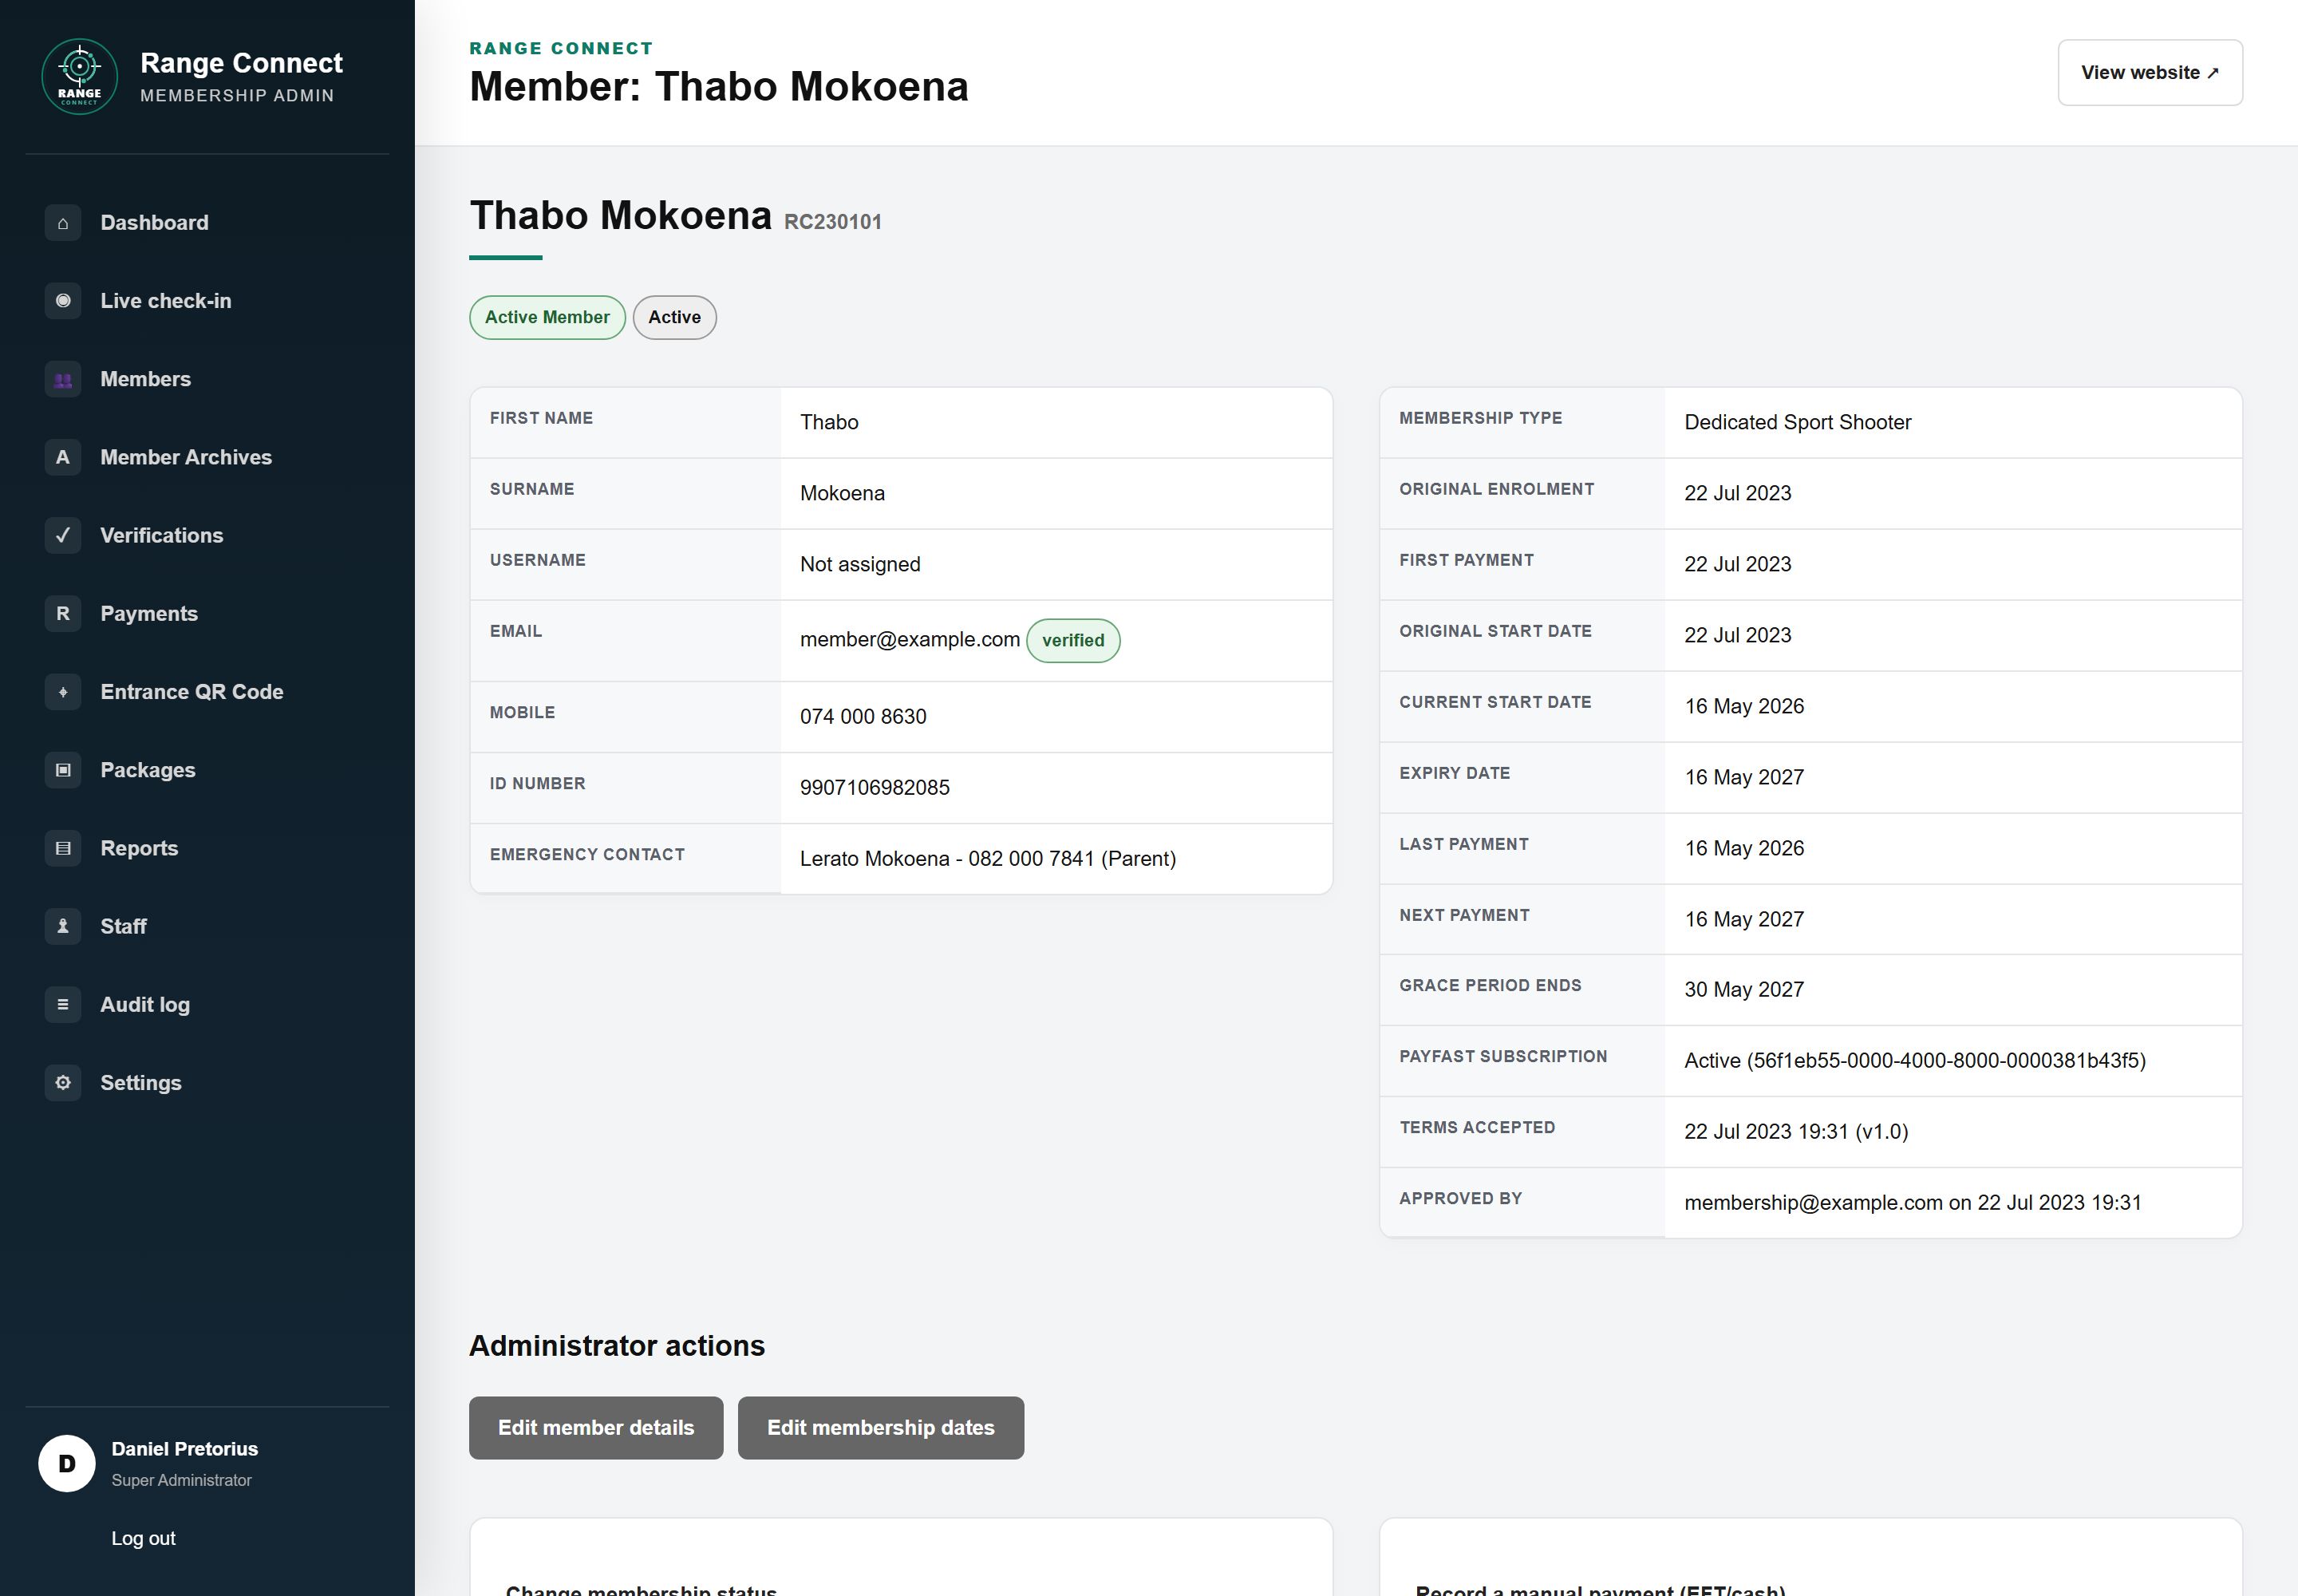Click the Dedicated Sport Shooter value
The image size is (2298, 1596).
pyautogui.click(x=1797, y=422)
